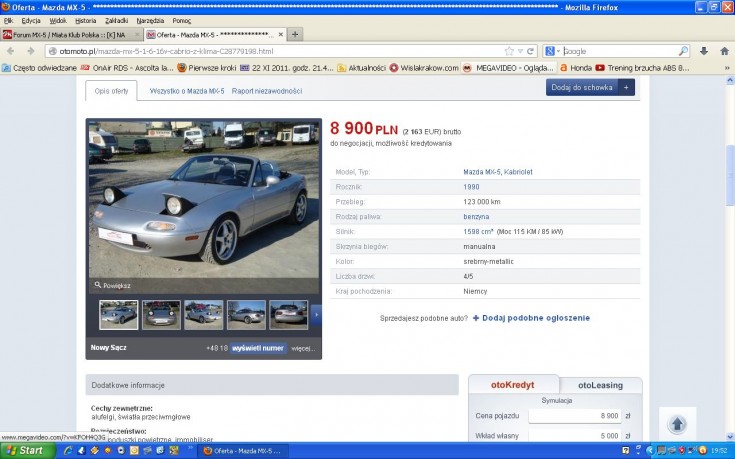Open the Pomoc menu
The width and height of the screenshot is (735, 459).
pos(181,21)
